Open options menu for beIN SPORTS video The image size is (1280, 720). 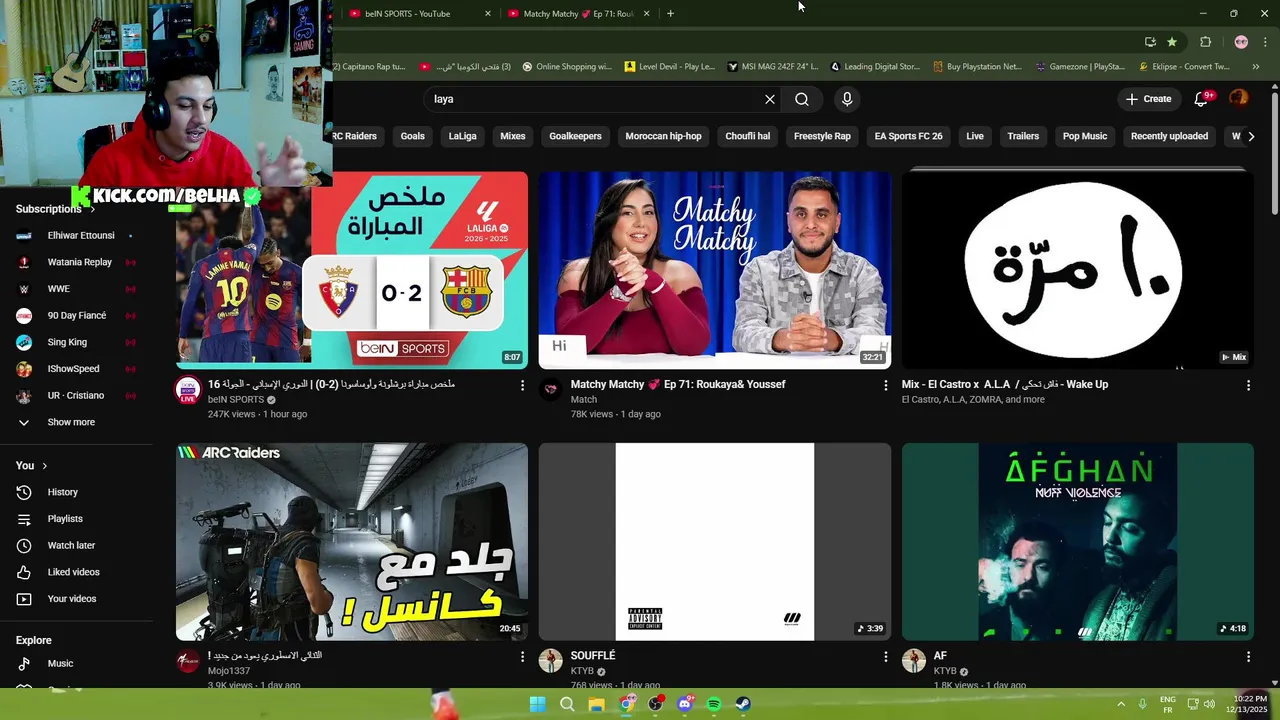(x=522, y=385)
